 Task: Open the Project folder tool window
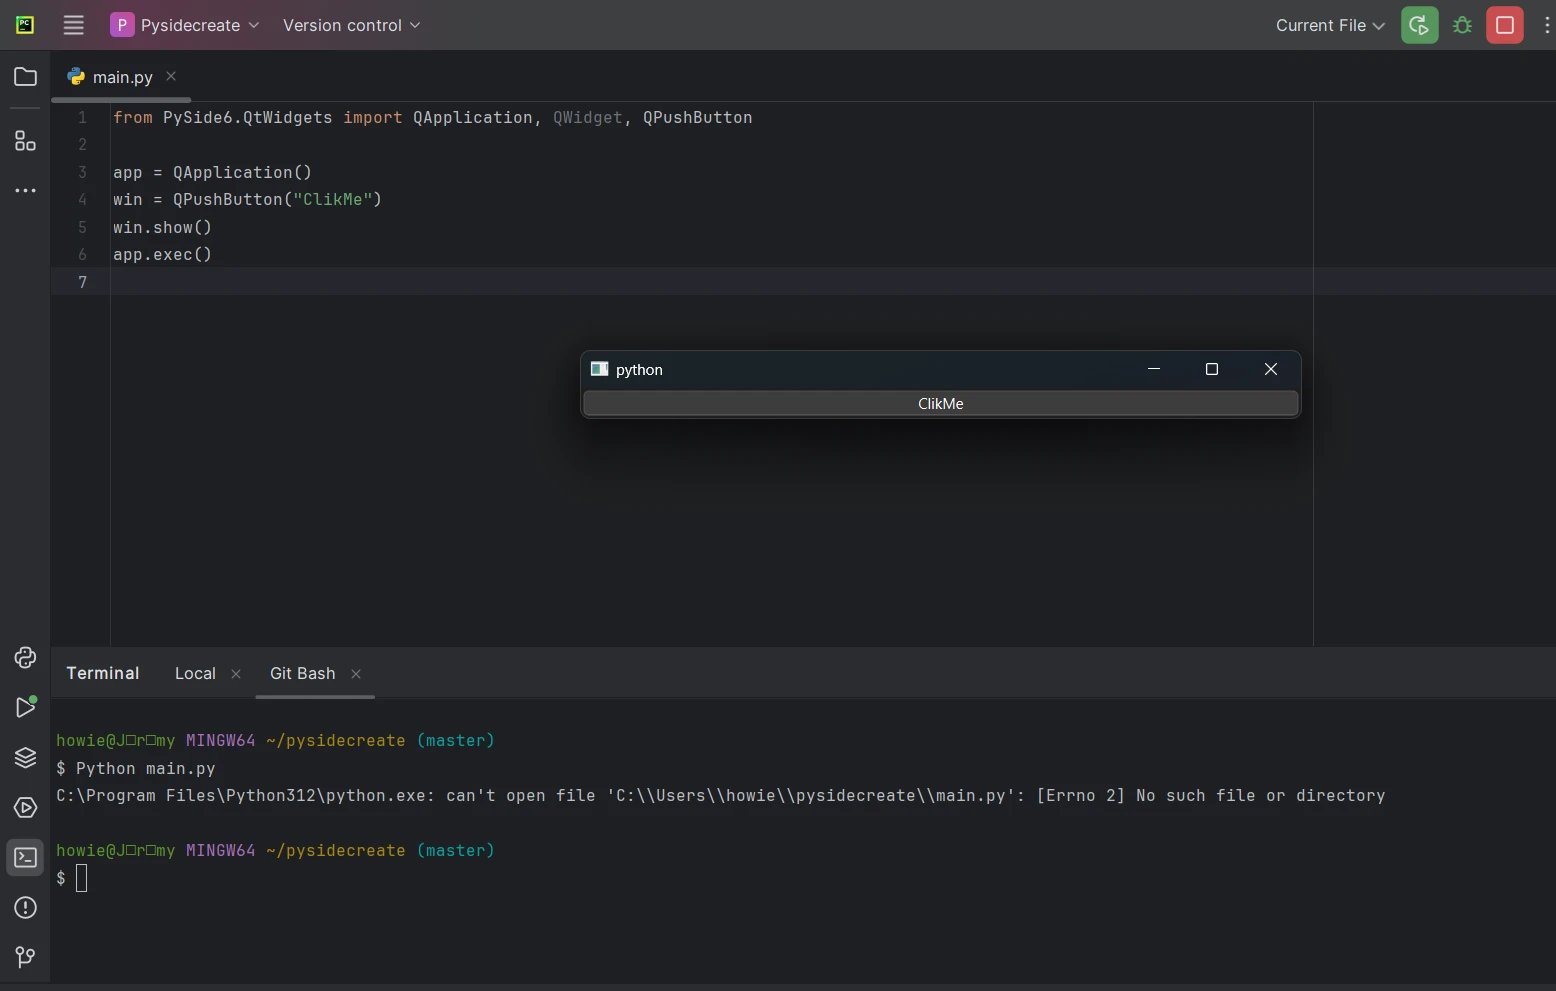pos(25,77)
